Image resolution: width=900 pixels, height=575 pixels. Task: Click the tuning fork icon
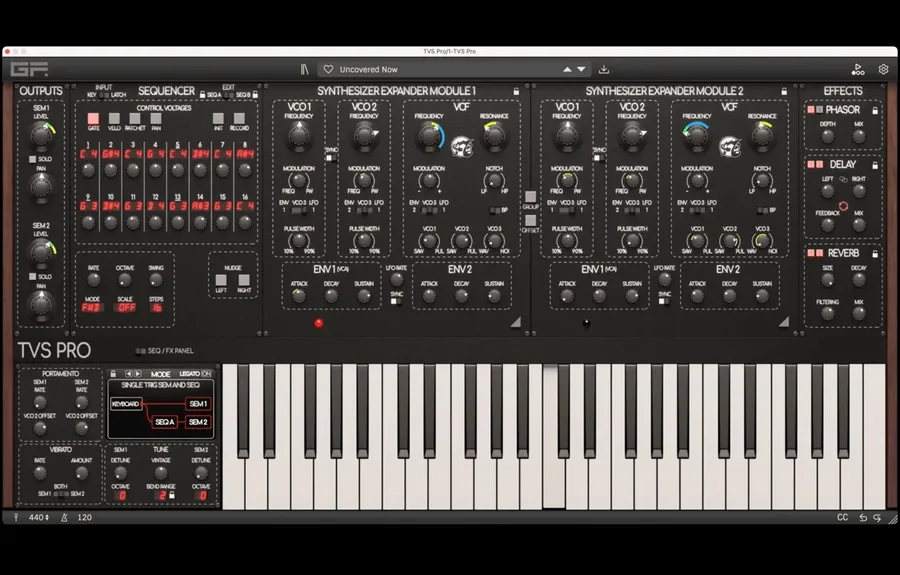[x=16, y=517]
